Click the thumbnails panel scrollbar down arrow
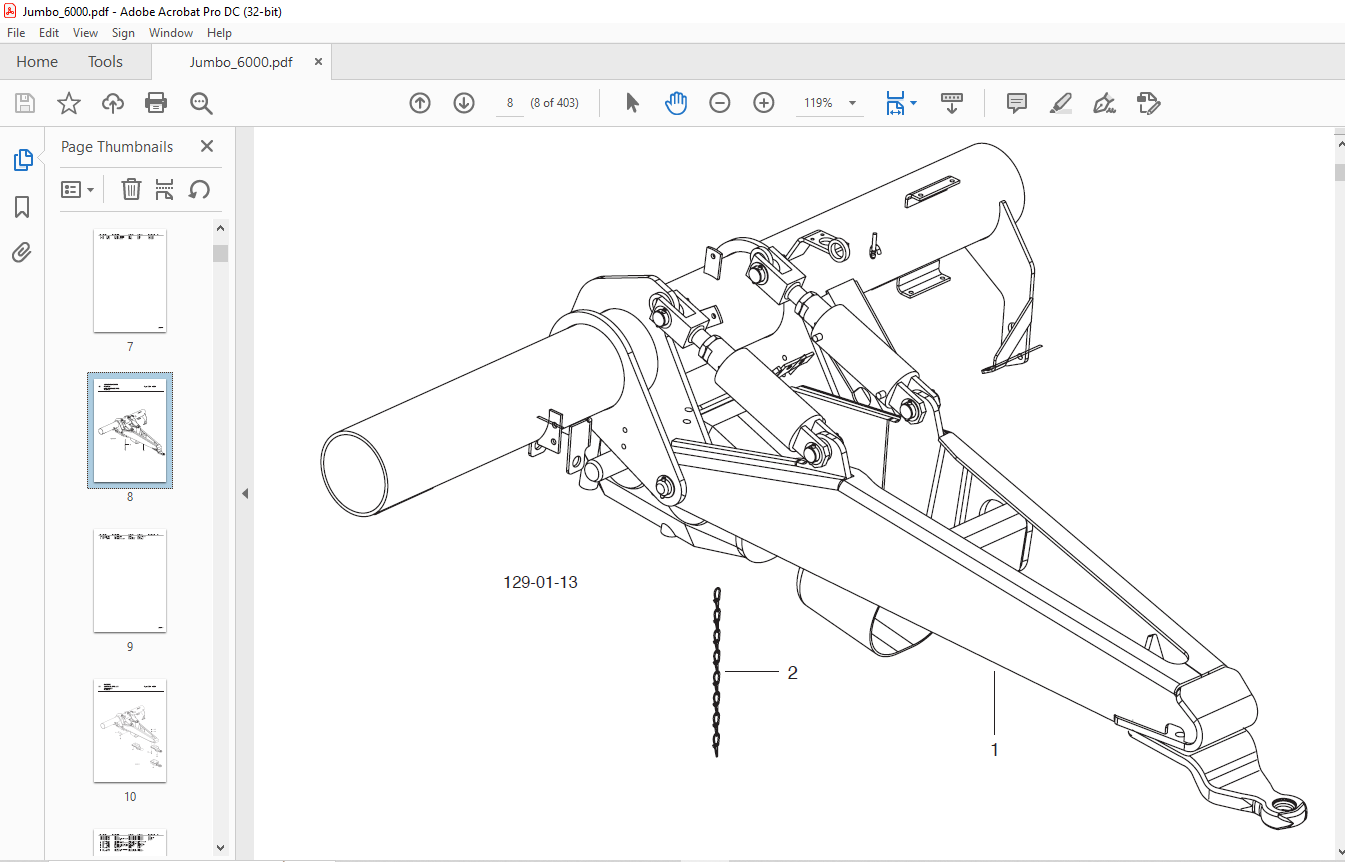Screen dimensions: 1345x862 [221, 847]
